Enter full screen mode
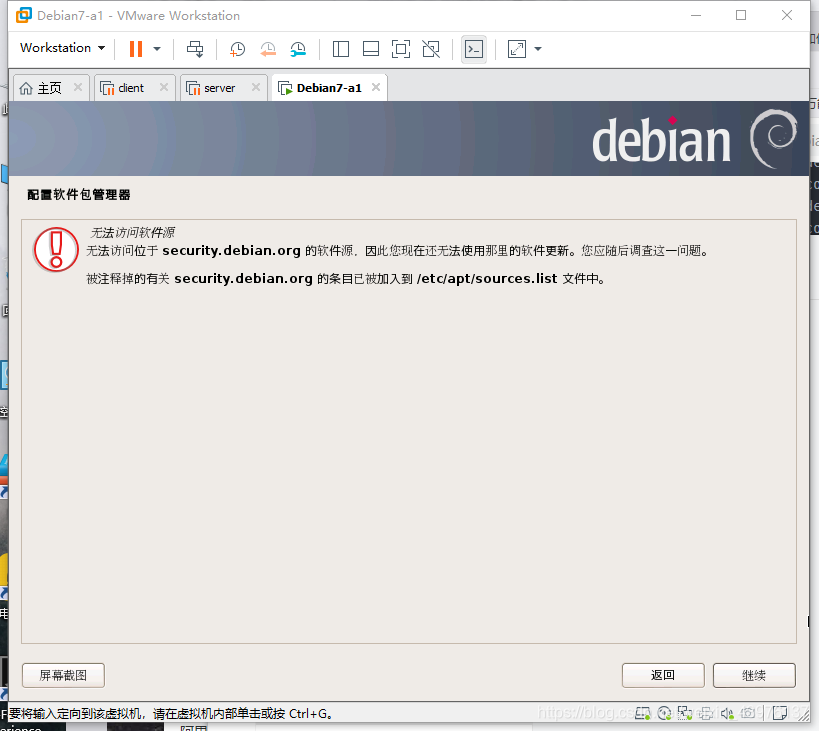819x731 pixels. (401, 49)
